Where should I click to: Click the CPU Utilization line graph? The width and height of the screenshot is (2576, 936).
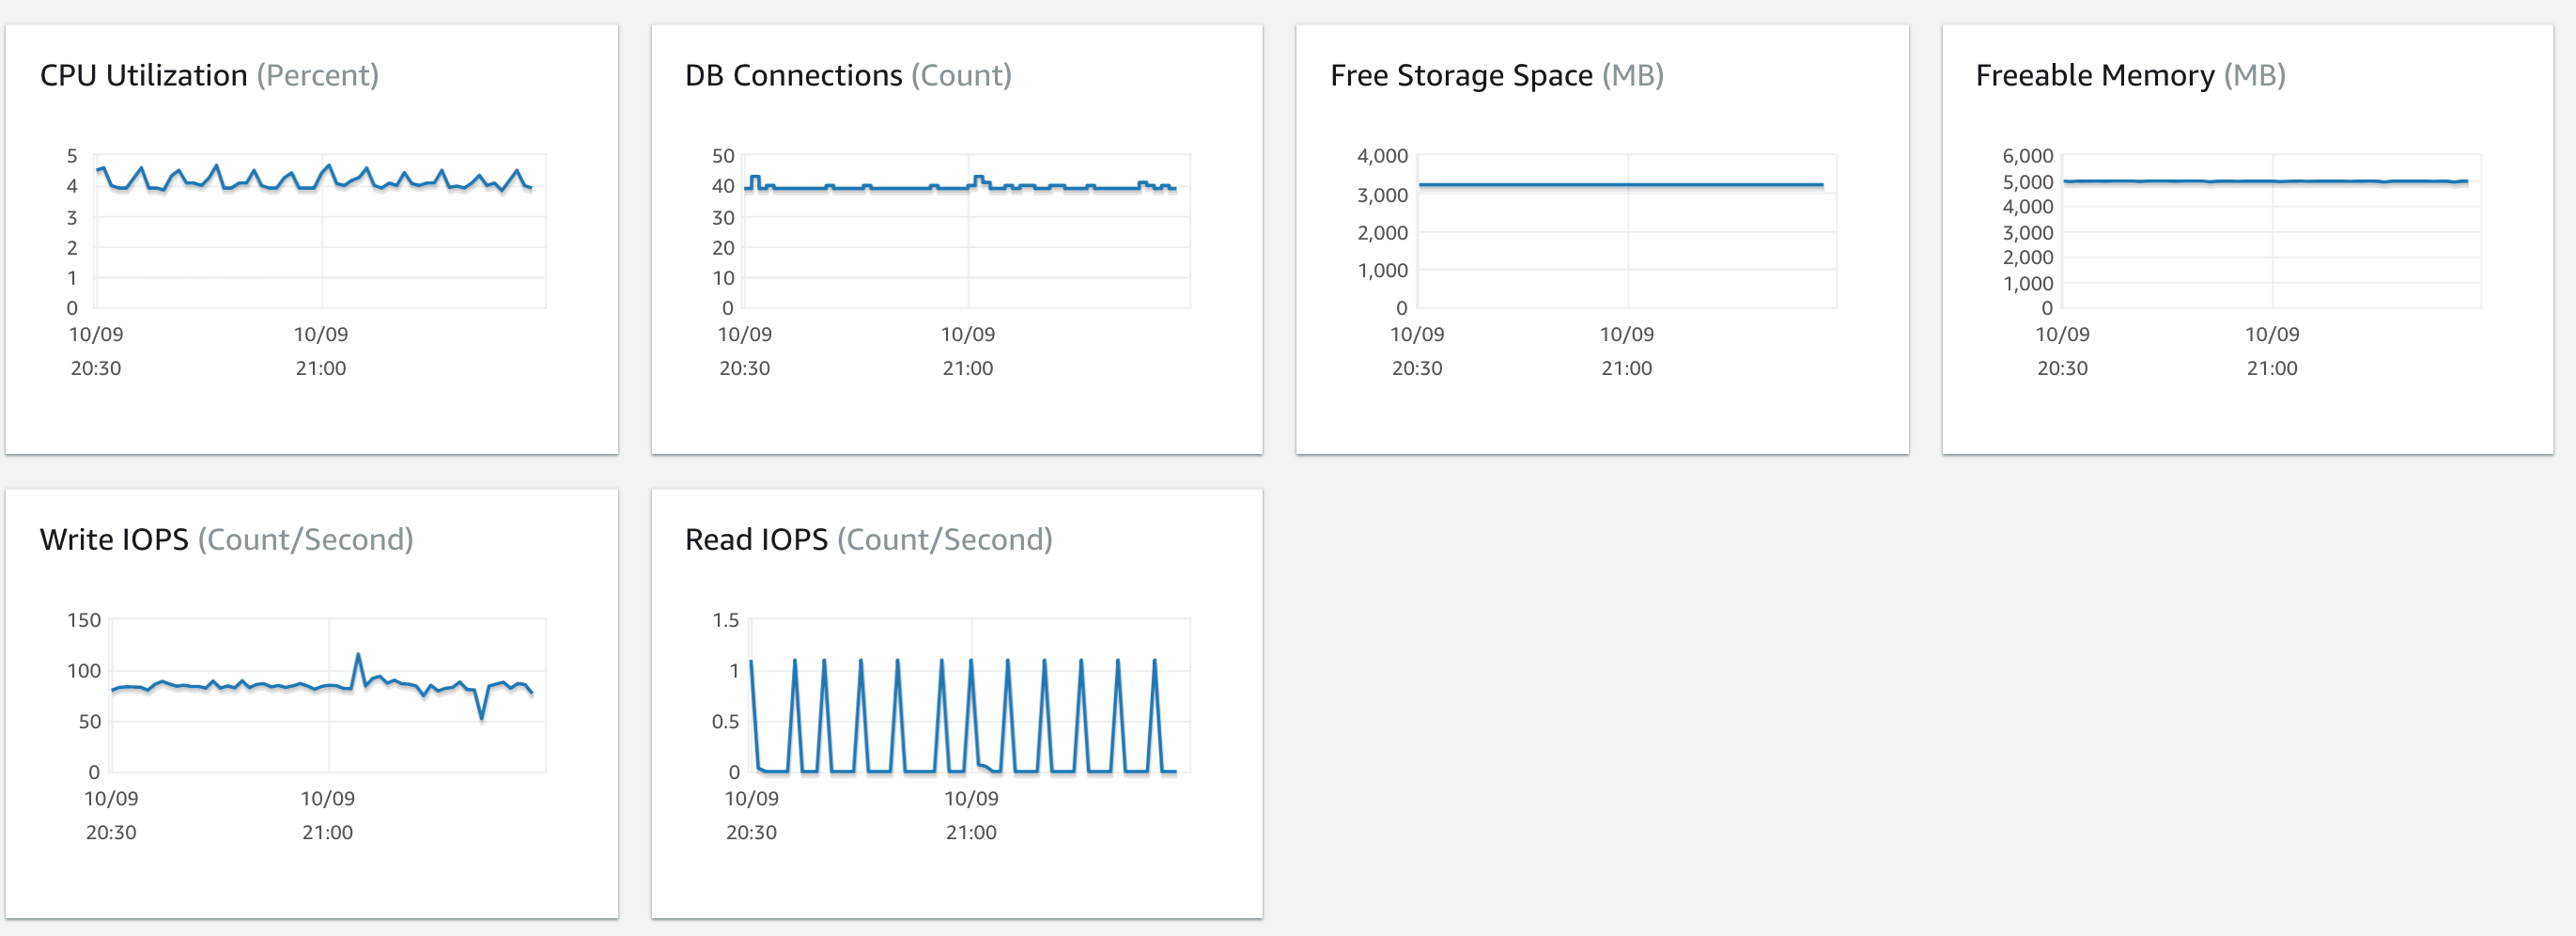click(320, 181)
